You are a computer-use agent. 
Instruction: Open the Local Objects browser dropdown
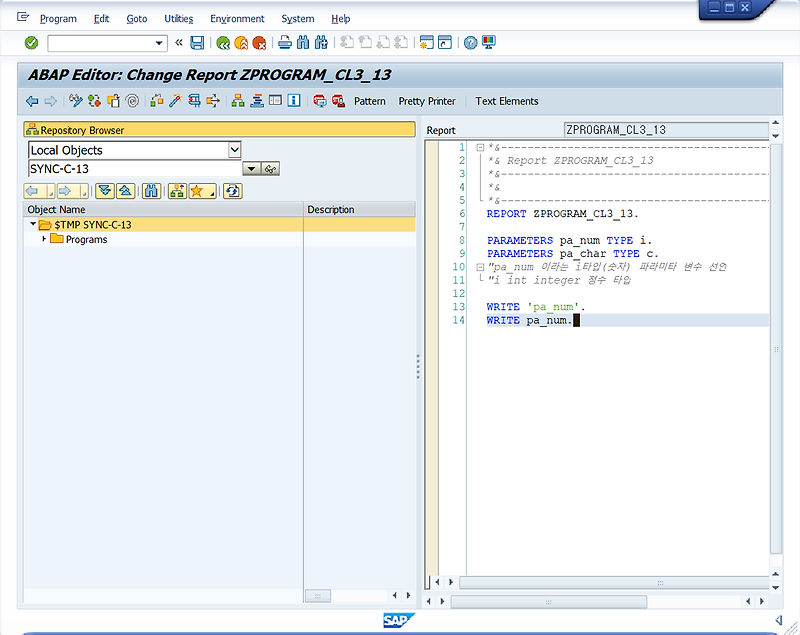234,150
